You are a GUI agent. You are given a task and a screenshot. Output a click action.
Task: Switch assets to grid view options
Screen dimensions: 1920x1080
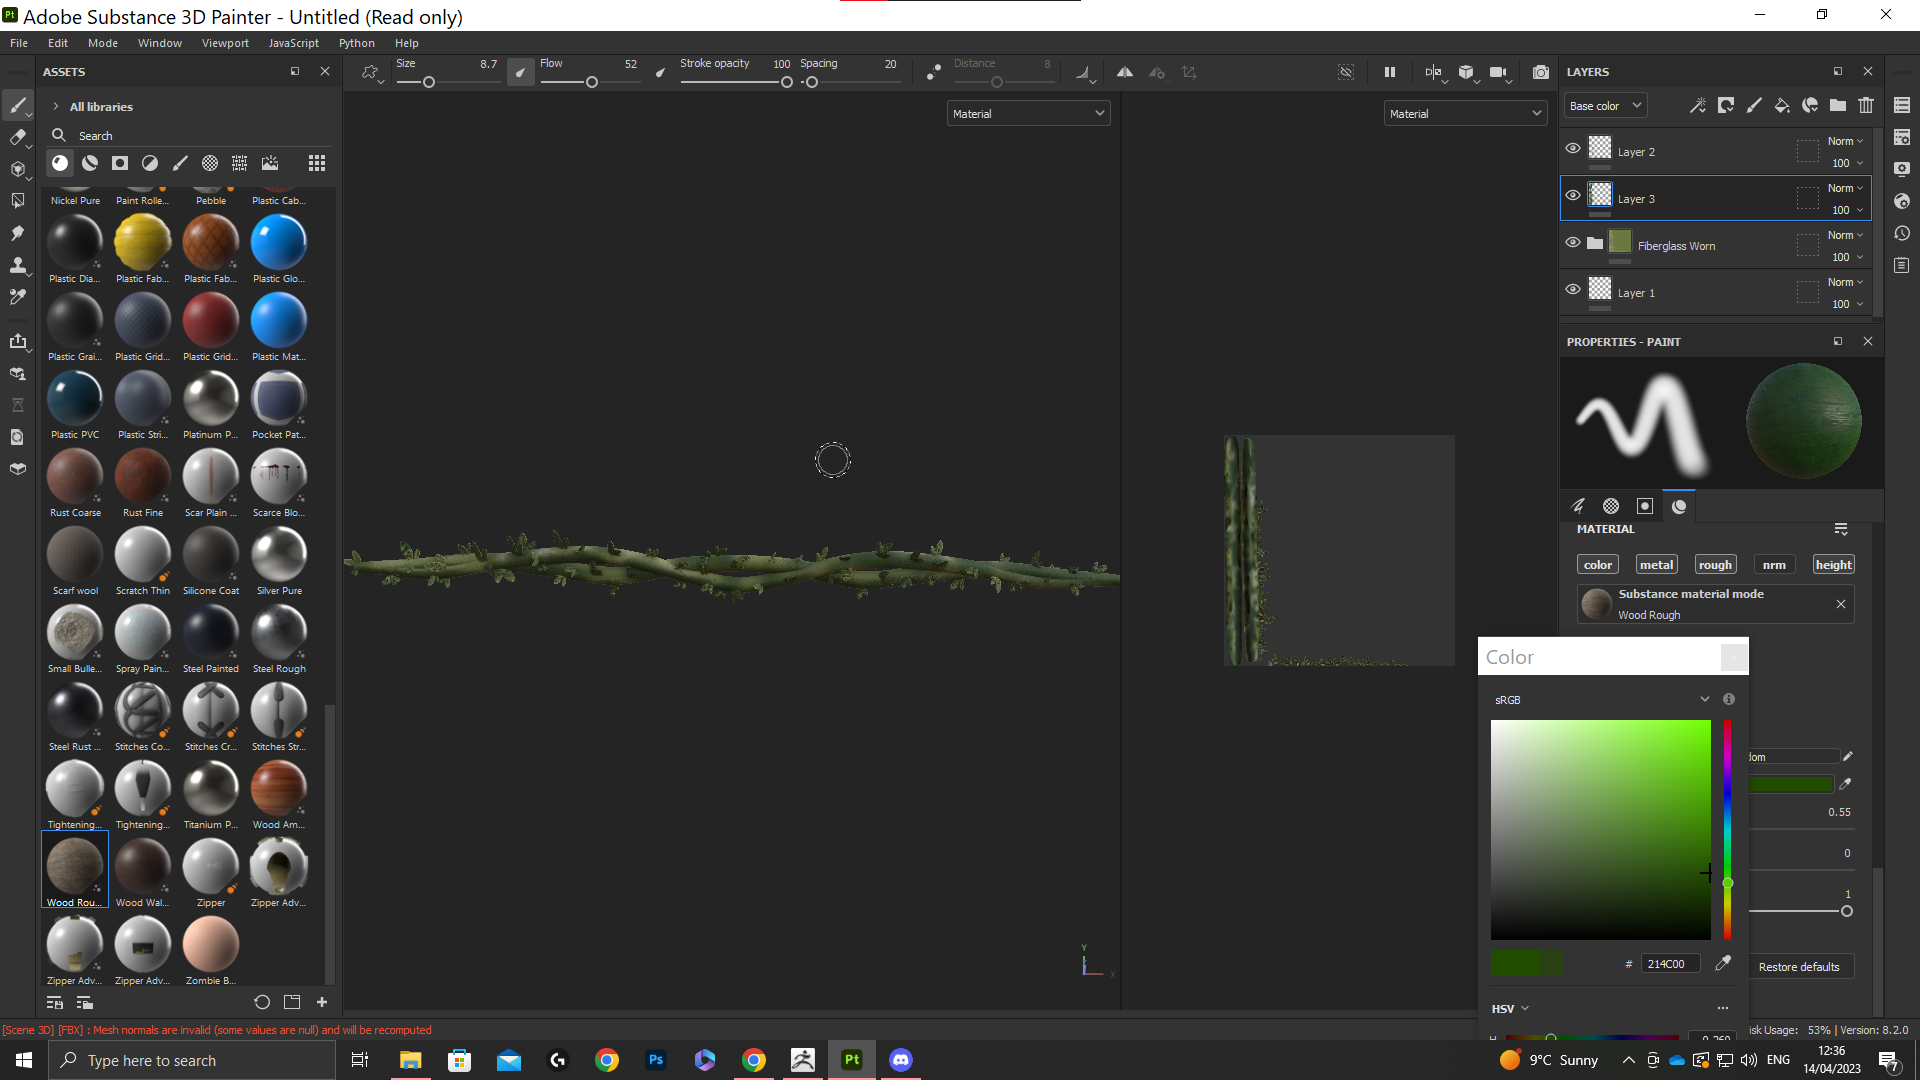click(x=317, y=163)
